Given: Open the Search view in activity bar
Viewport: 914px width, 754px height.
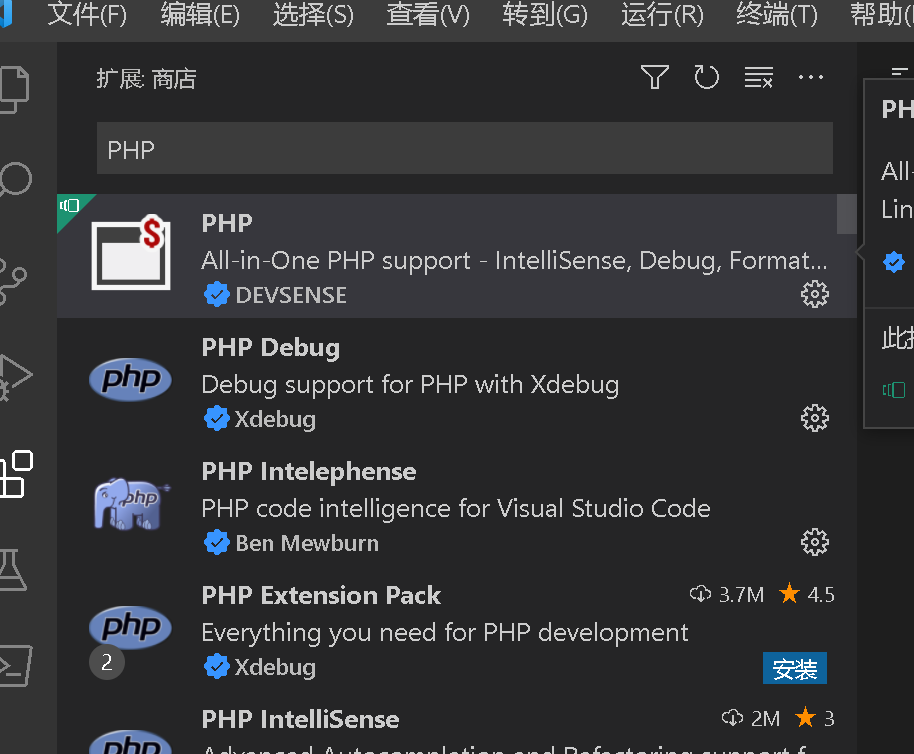Looking at the screenshot, I should coord(14,182).
